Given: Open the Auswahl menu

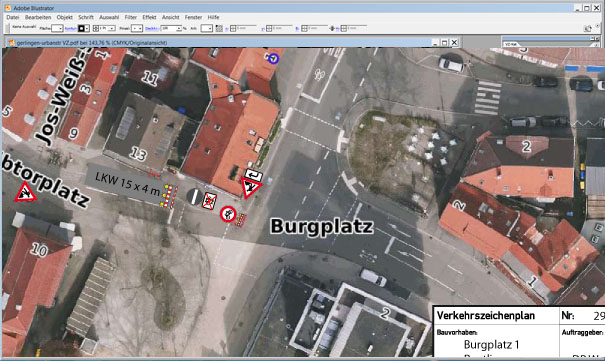Looking at the screenshot, I should 109,17.
